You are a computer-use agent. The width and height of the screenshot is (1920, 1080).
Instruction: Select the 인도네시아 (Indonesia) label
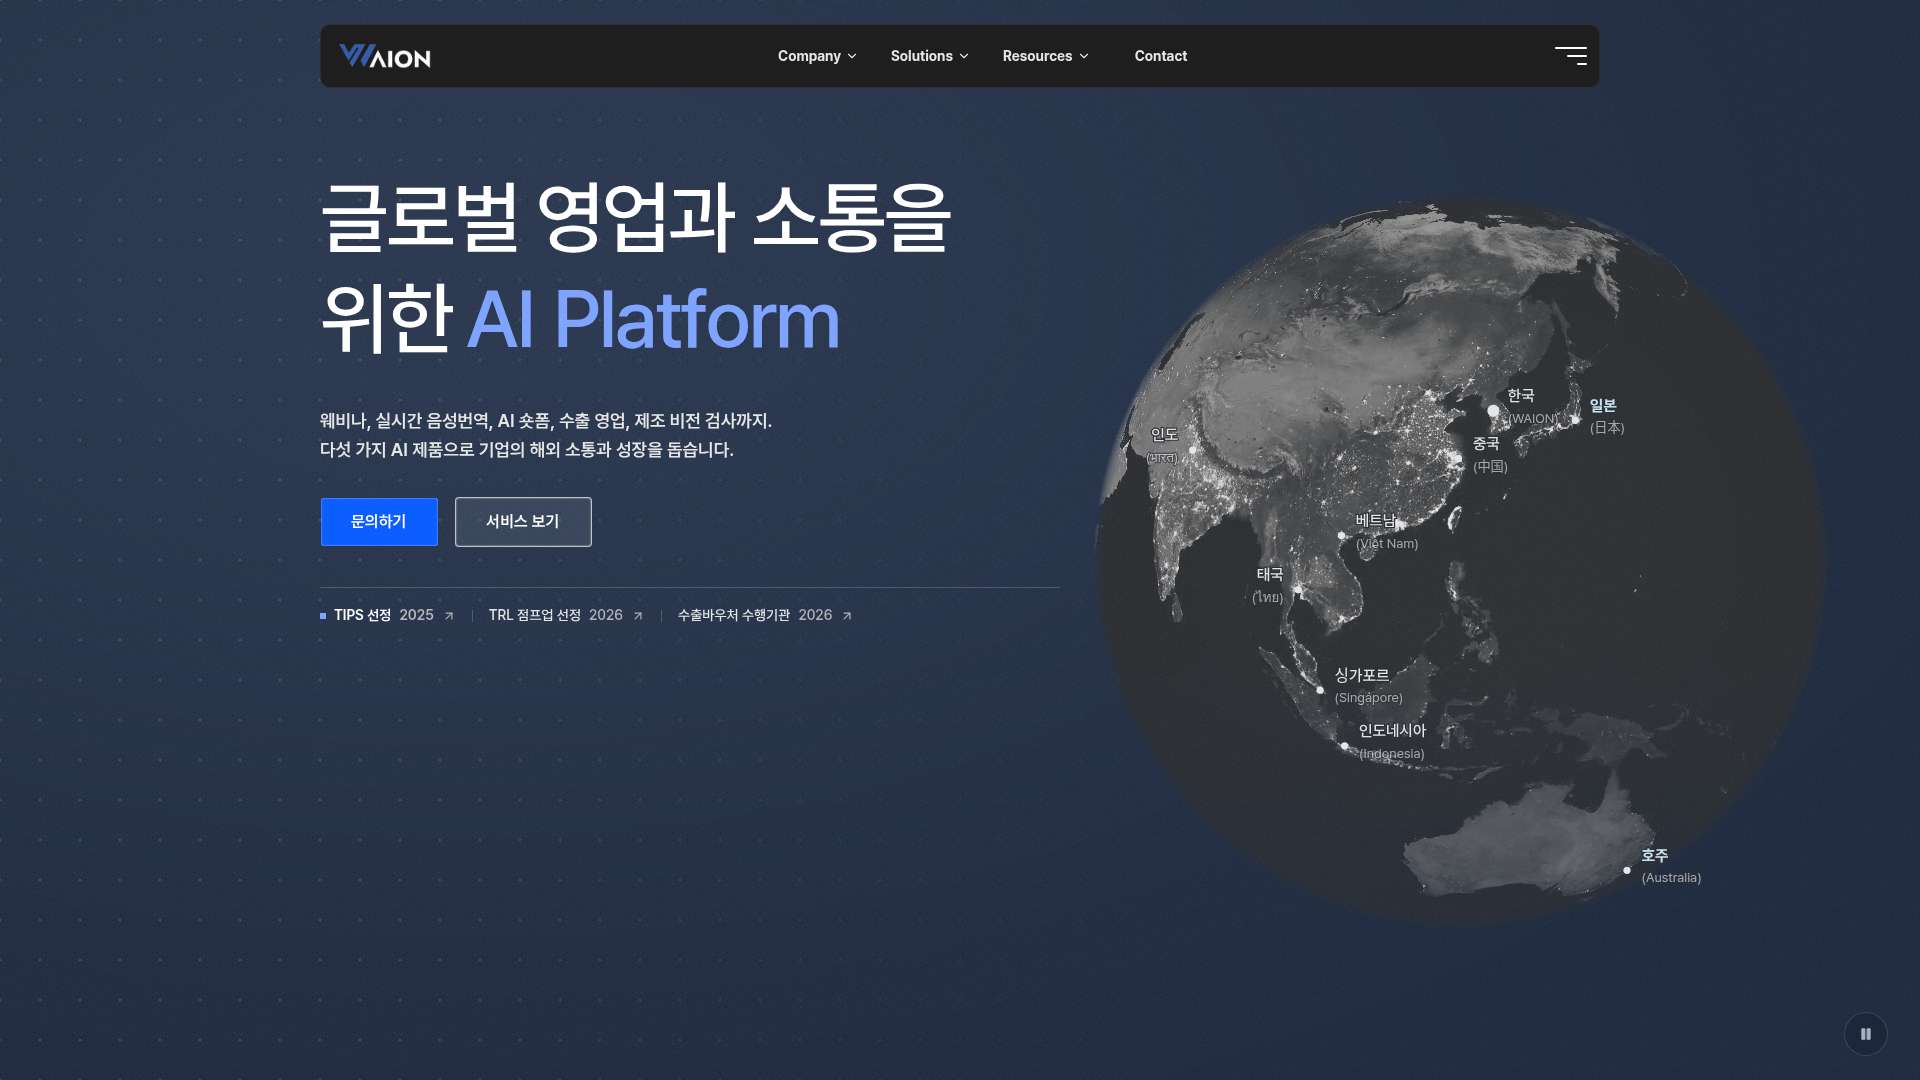click(1392, 741)
